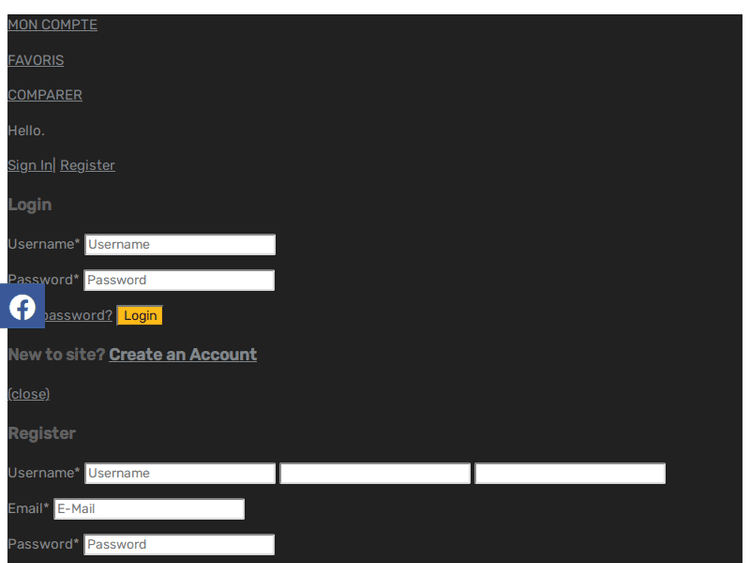Focus the Username field in Login form
The image size is (750, 563).
coord(180,245)
